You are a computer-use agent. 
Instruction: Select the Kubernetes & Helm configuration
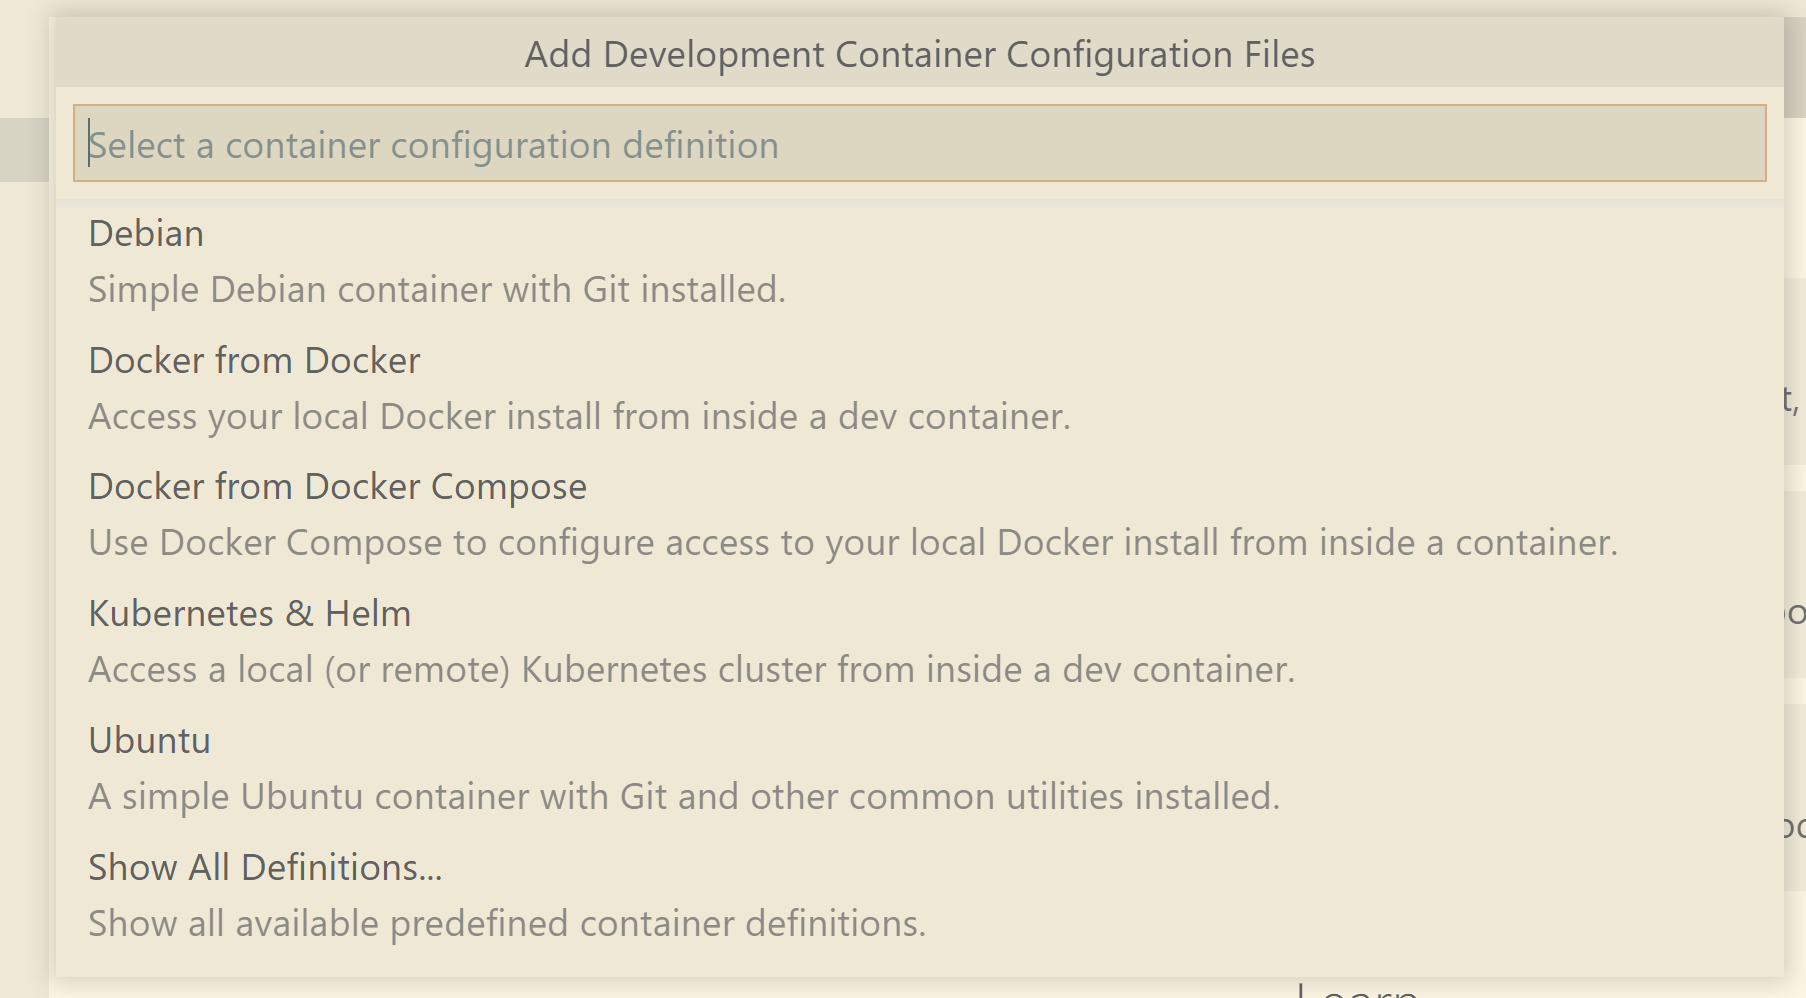tap(249, 614)
